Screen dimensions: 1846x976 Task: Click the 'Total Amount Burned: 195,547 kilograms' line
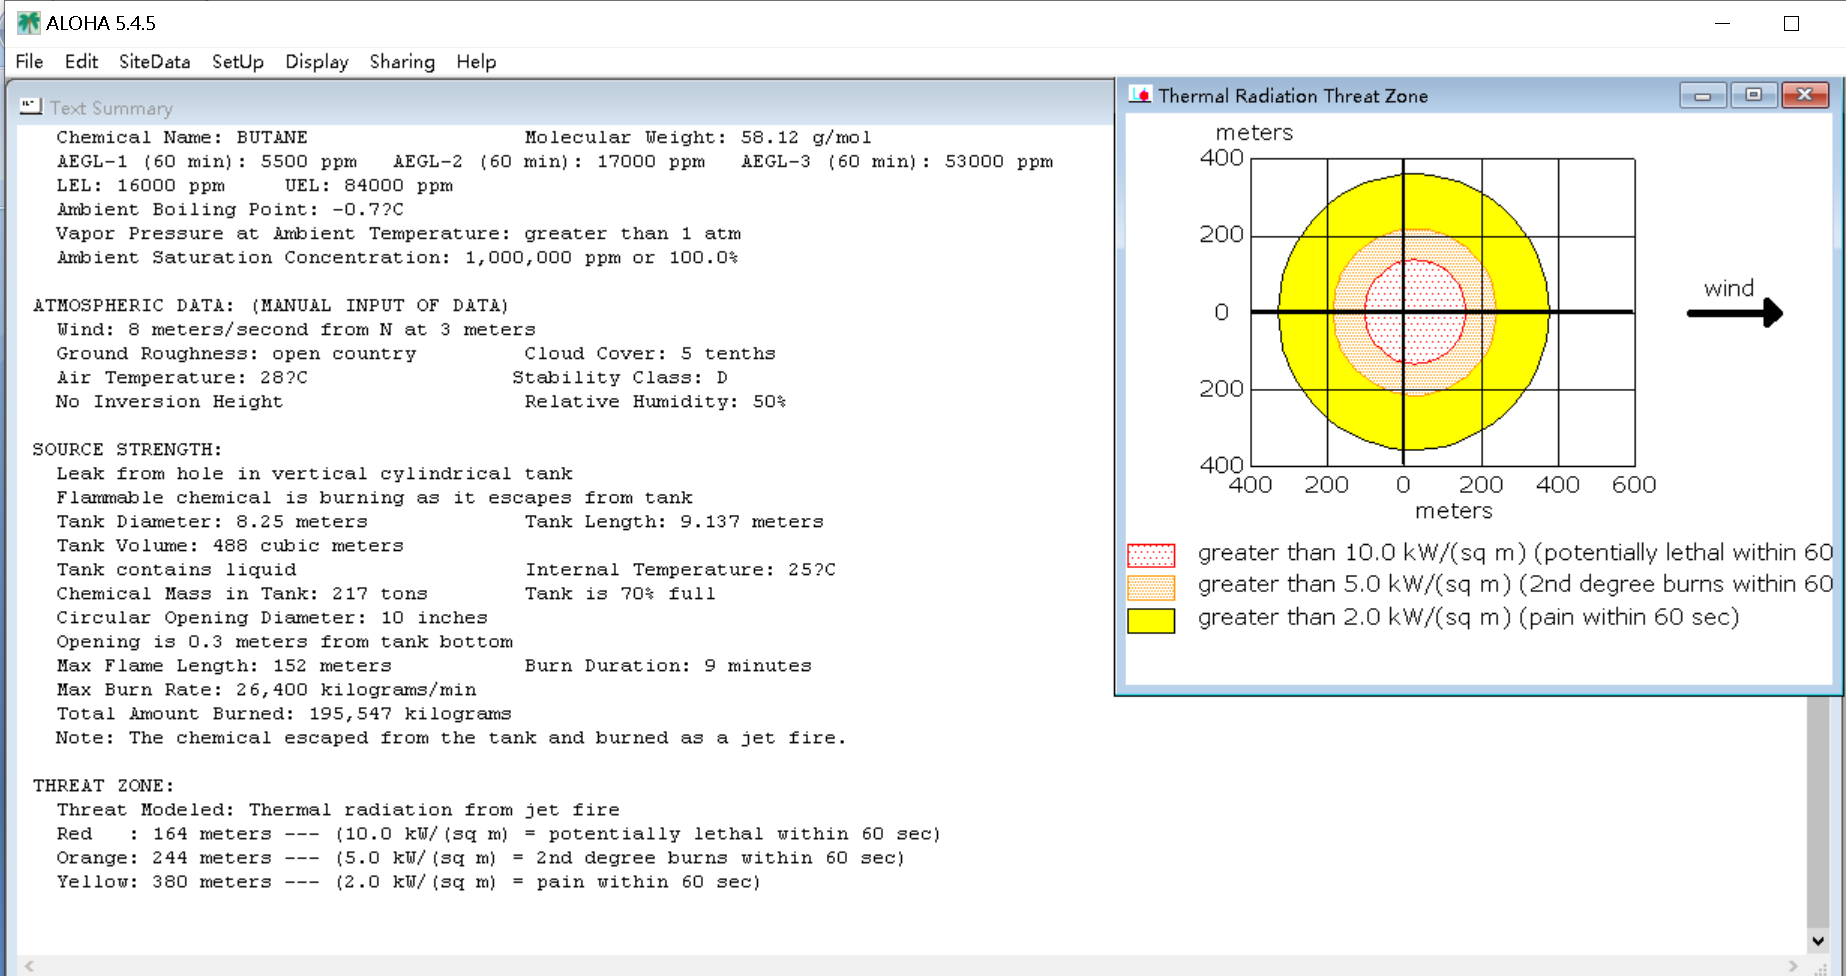coord(284,714)
